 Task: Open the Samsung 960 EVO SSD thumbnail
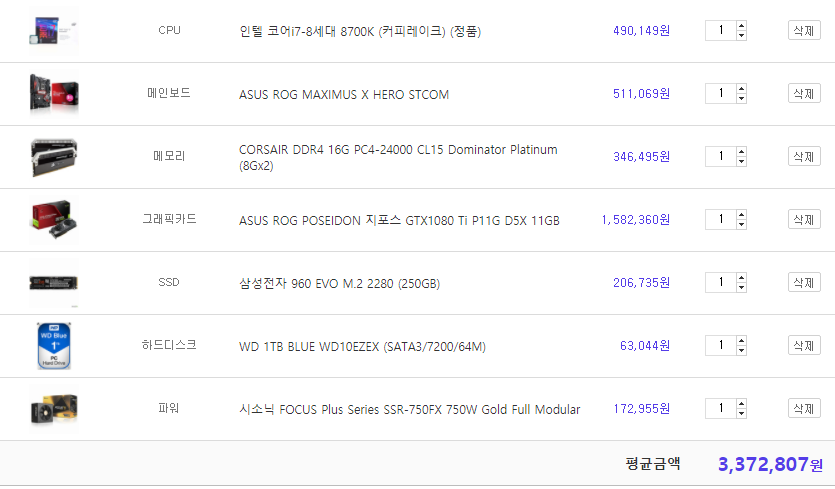tap(53, 283)
